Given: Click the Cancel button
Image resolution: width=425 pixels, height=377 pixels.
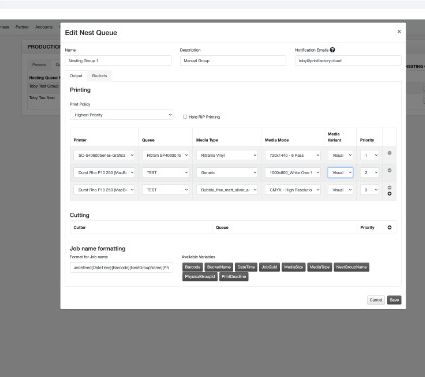Looking at the screenshot, I should coord(376,300).
